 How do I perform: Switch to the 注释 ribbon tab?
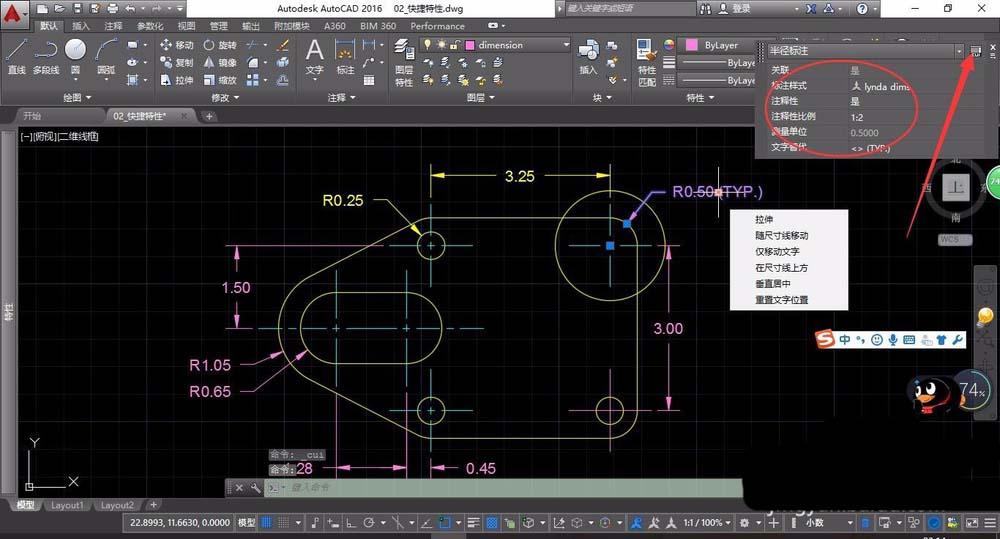pyautogui.click(x=113, y=26)
